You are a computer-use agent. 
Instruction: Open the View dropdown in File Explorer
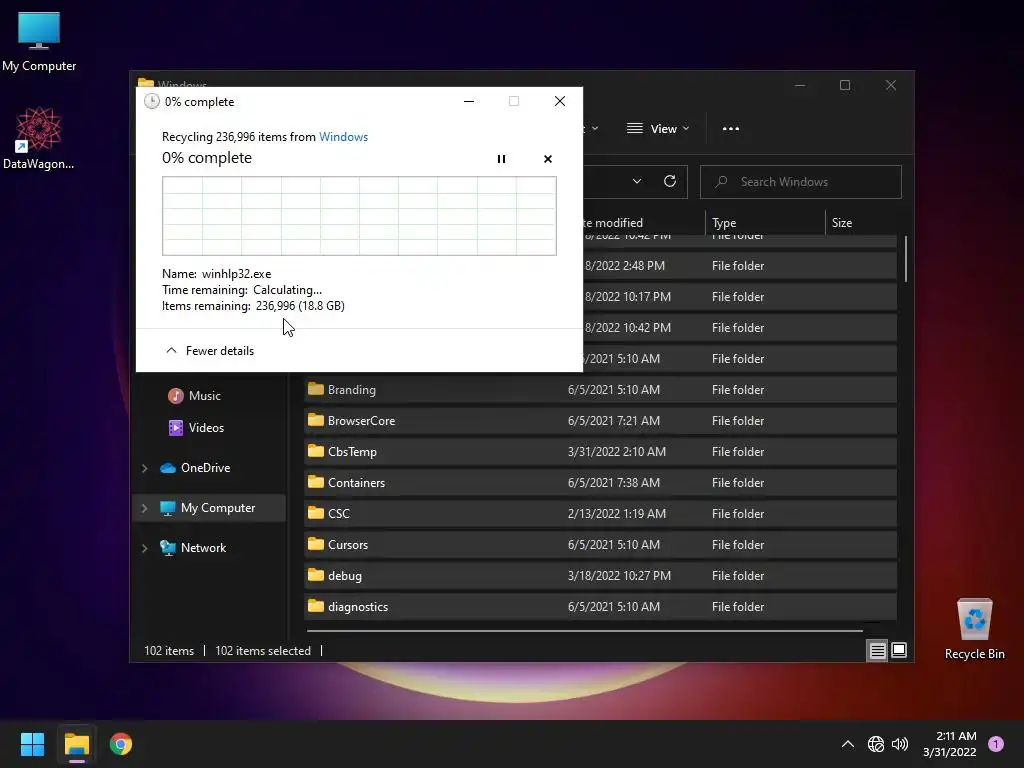[658, 129]
